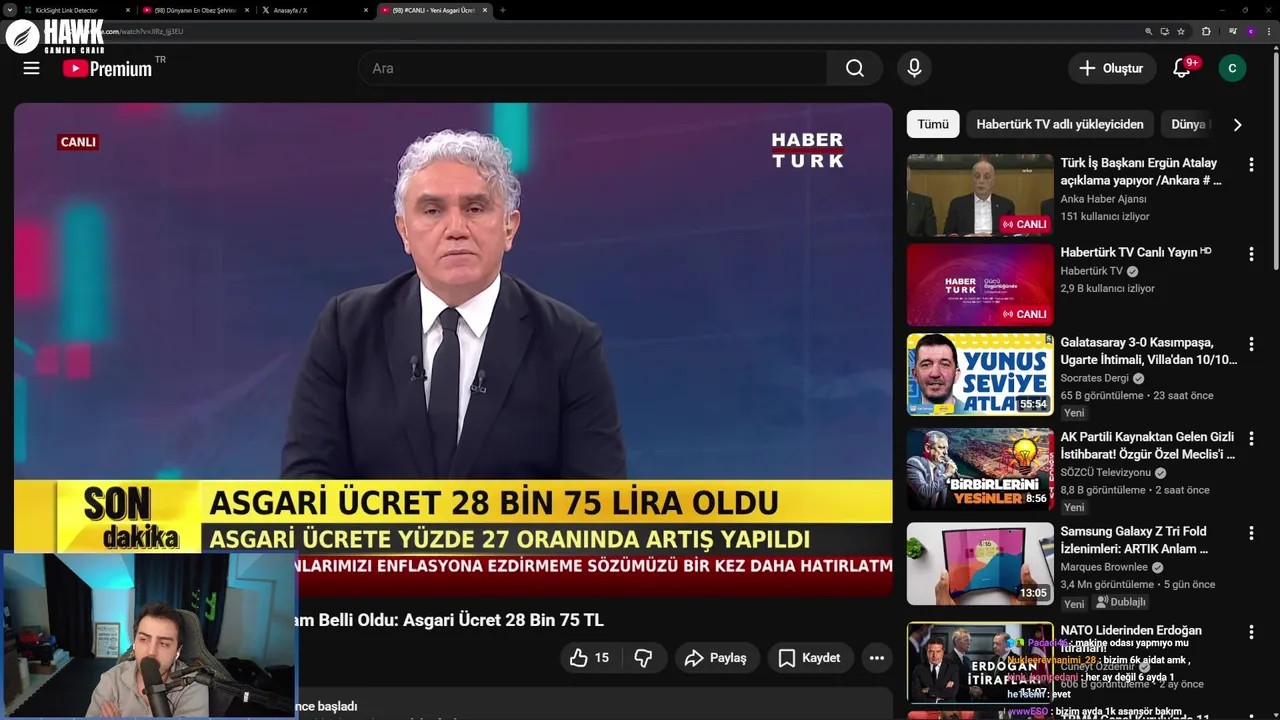Open options menu for Habertürk TV Canlı Yayın
The height and width of the screenshot is (720, 1280).
click(x=1250, y=254)
